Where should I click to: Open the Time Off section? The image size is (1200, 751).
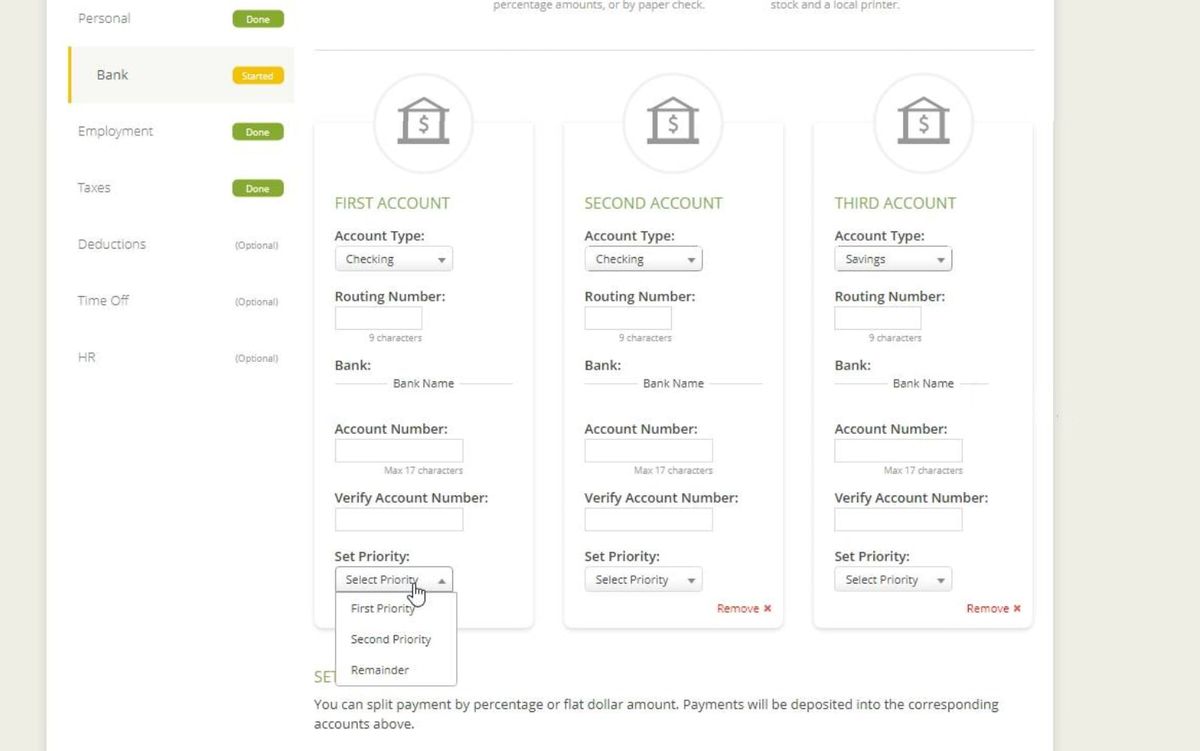103,300
